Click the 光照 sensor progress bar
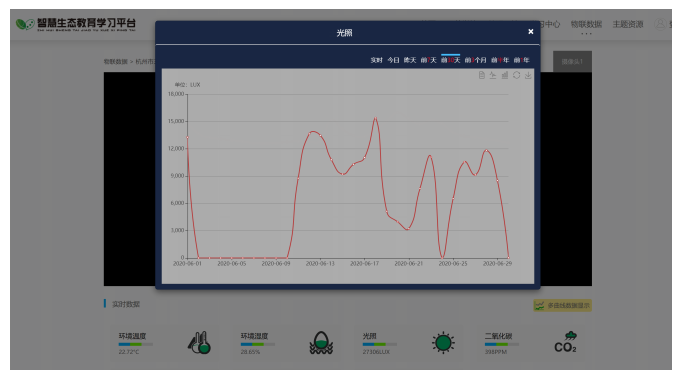The width and height of the screenshot is (682, 380). click(379, 344)
